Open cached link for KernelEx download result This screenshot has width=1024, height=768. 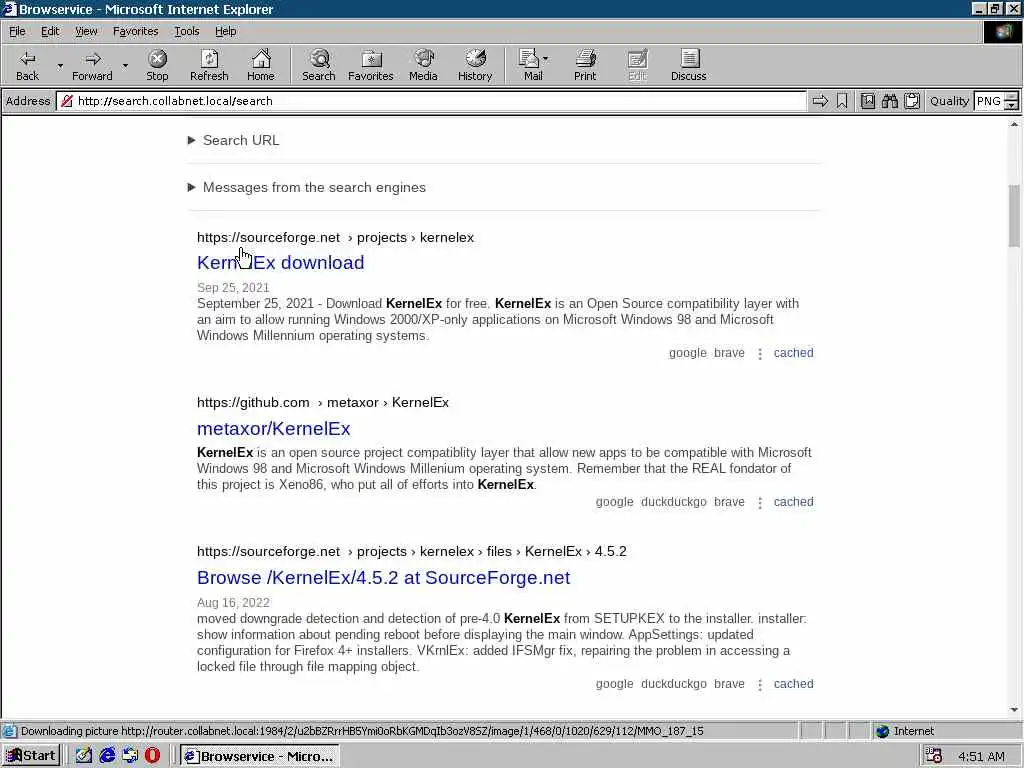coord(793,353)
